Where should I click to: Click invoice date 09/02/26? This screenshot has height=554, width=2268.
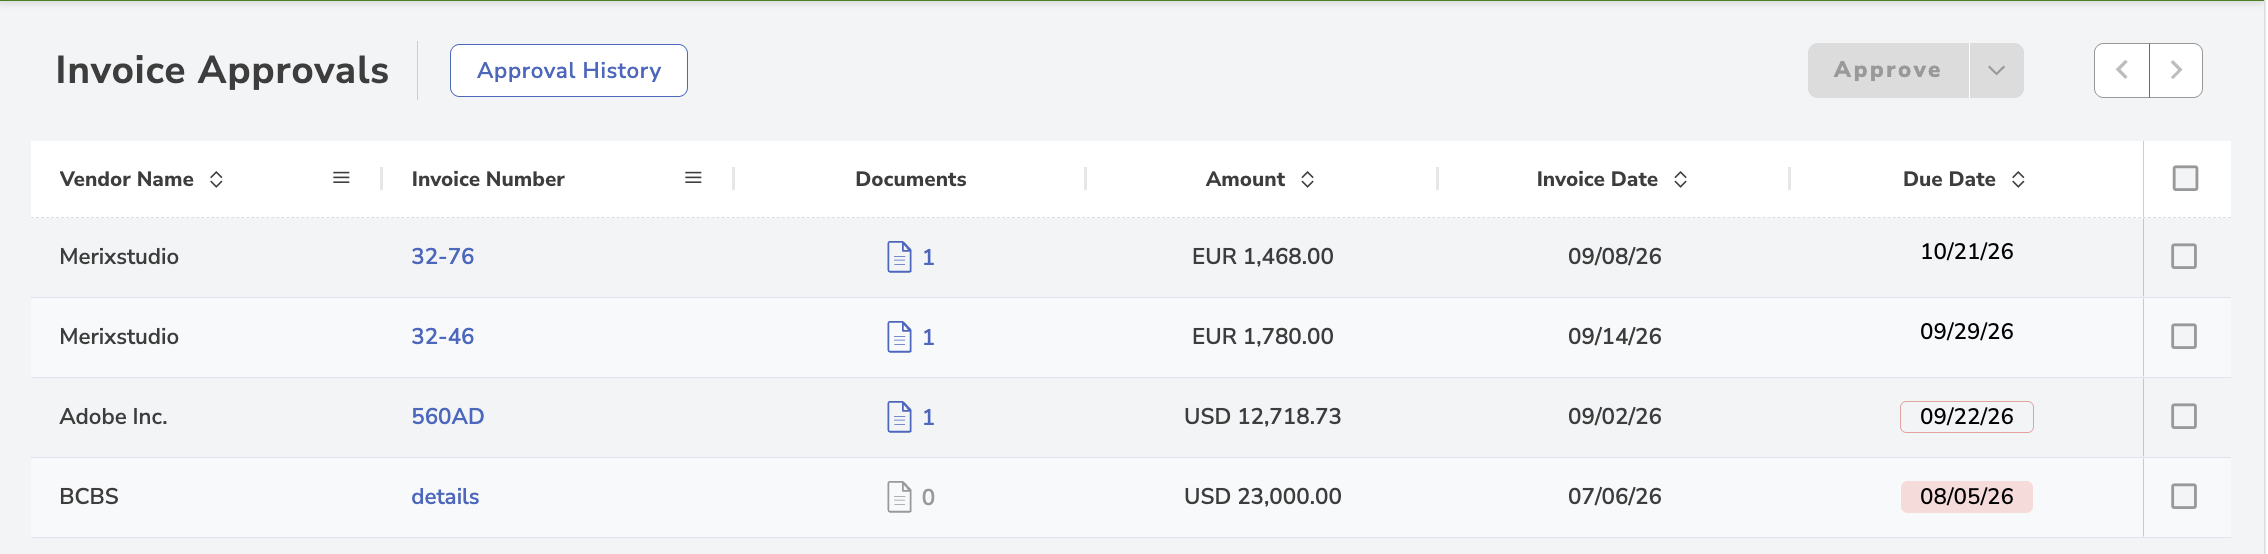point(1615,416)
